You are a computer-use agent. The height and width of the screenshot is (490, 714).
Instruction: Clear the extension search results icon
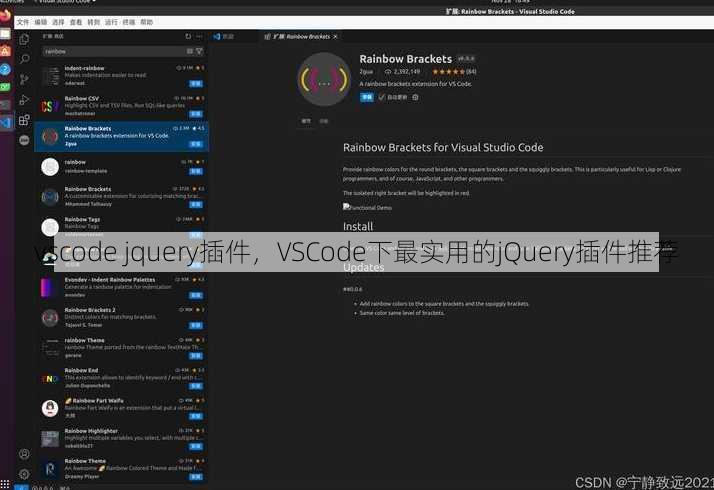pos(190,51)
